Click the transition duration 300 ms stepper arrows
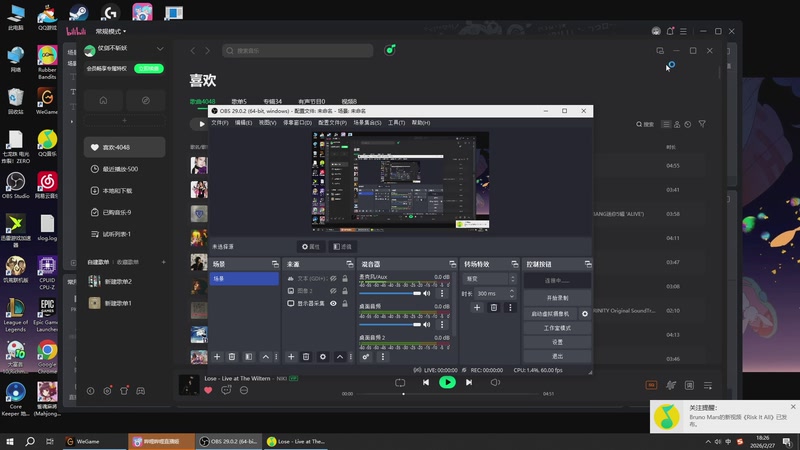Viewport: 800px width, 450px height. click(x=512, y=293)
